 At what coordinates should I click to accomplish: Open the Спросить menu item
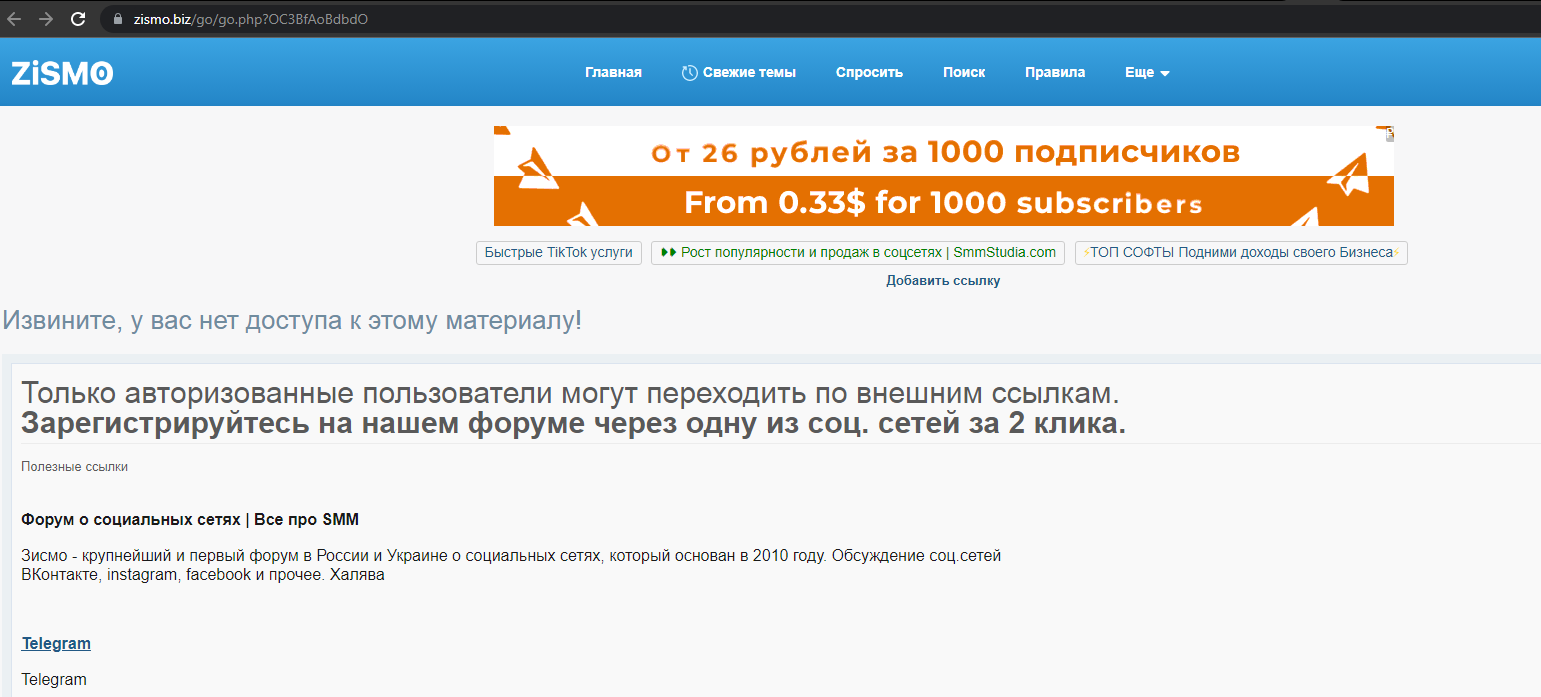pyautogui.click(x=869, y=72)
